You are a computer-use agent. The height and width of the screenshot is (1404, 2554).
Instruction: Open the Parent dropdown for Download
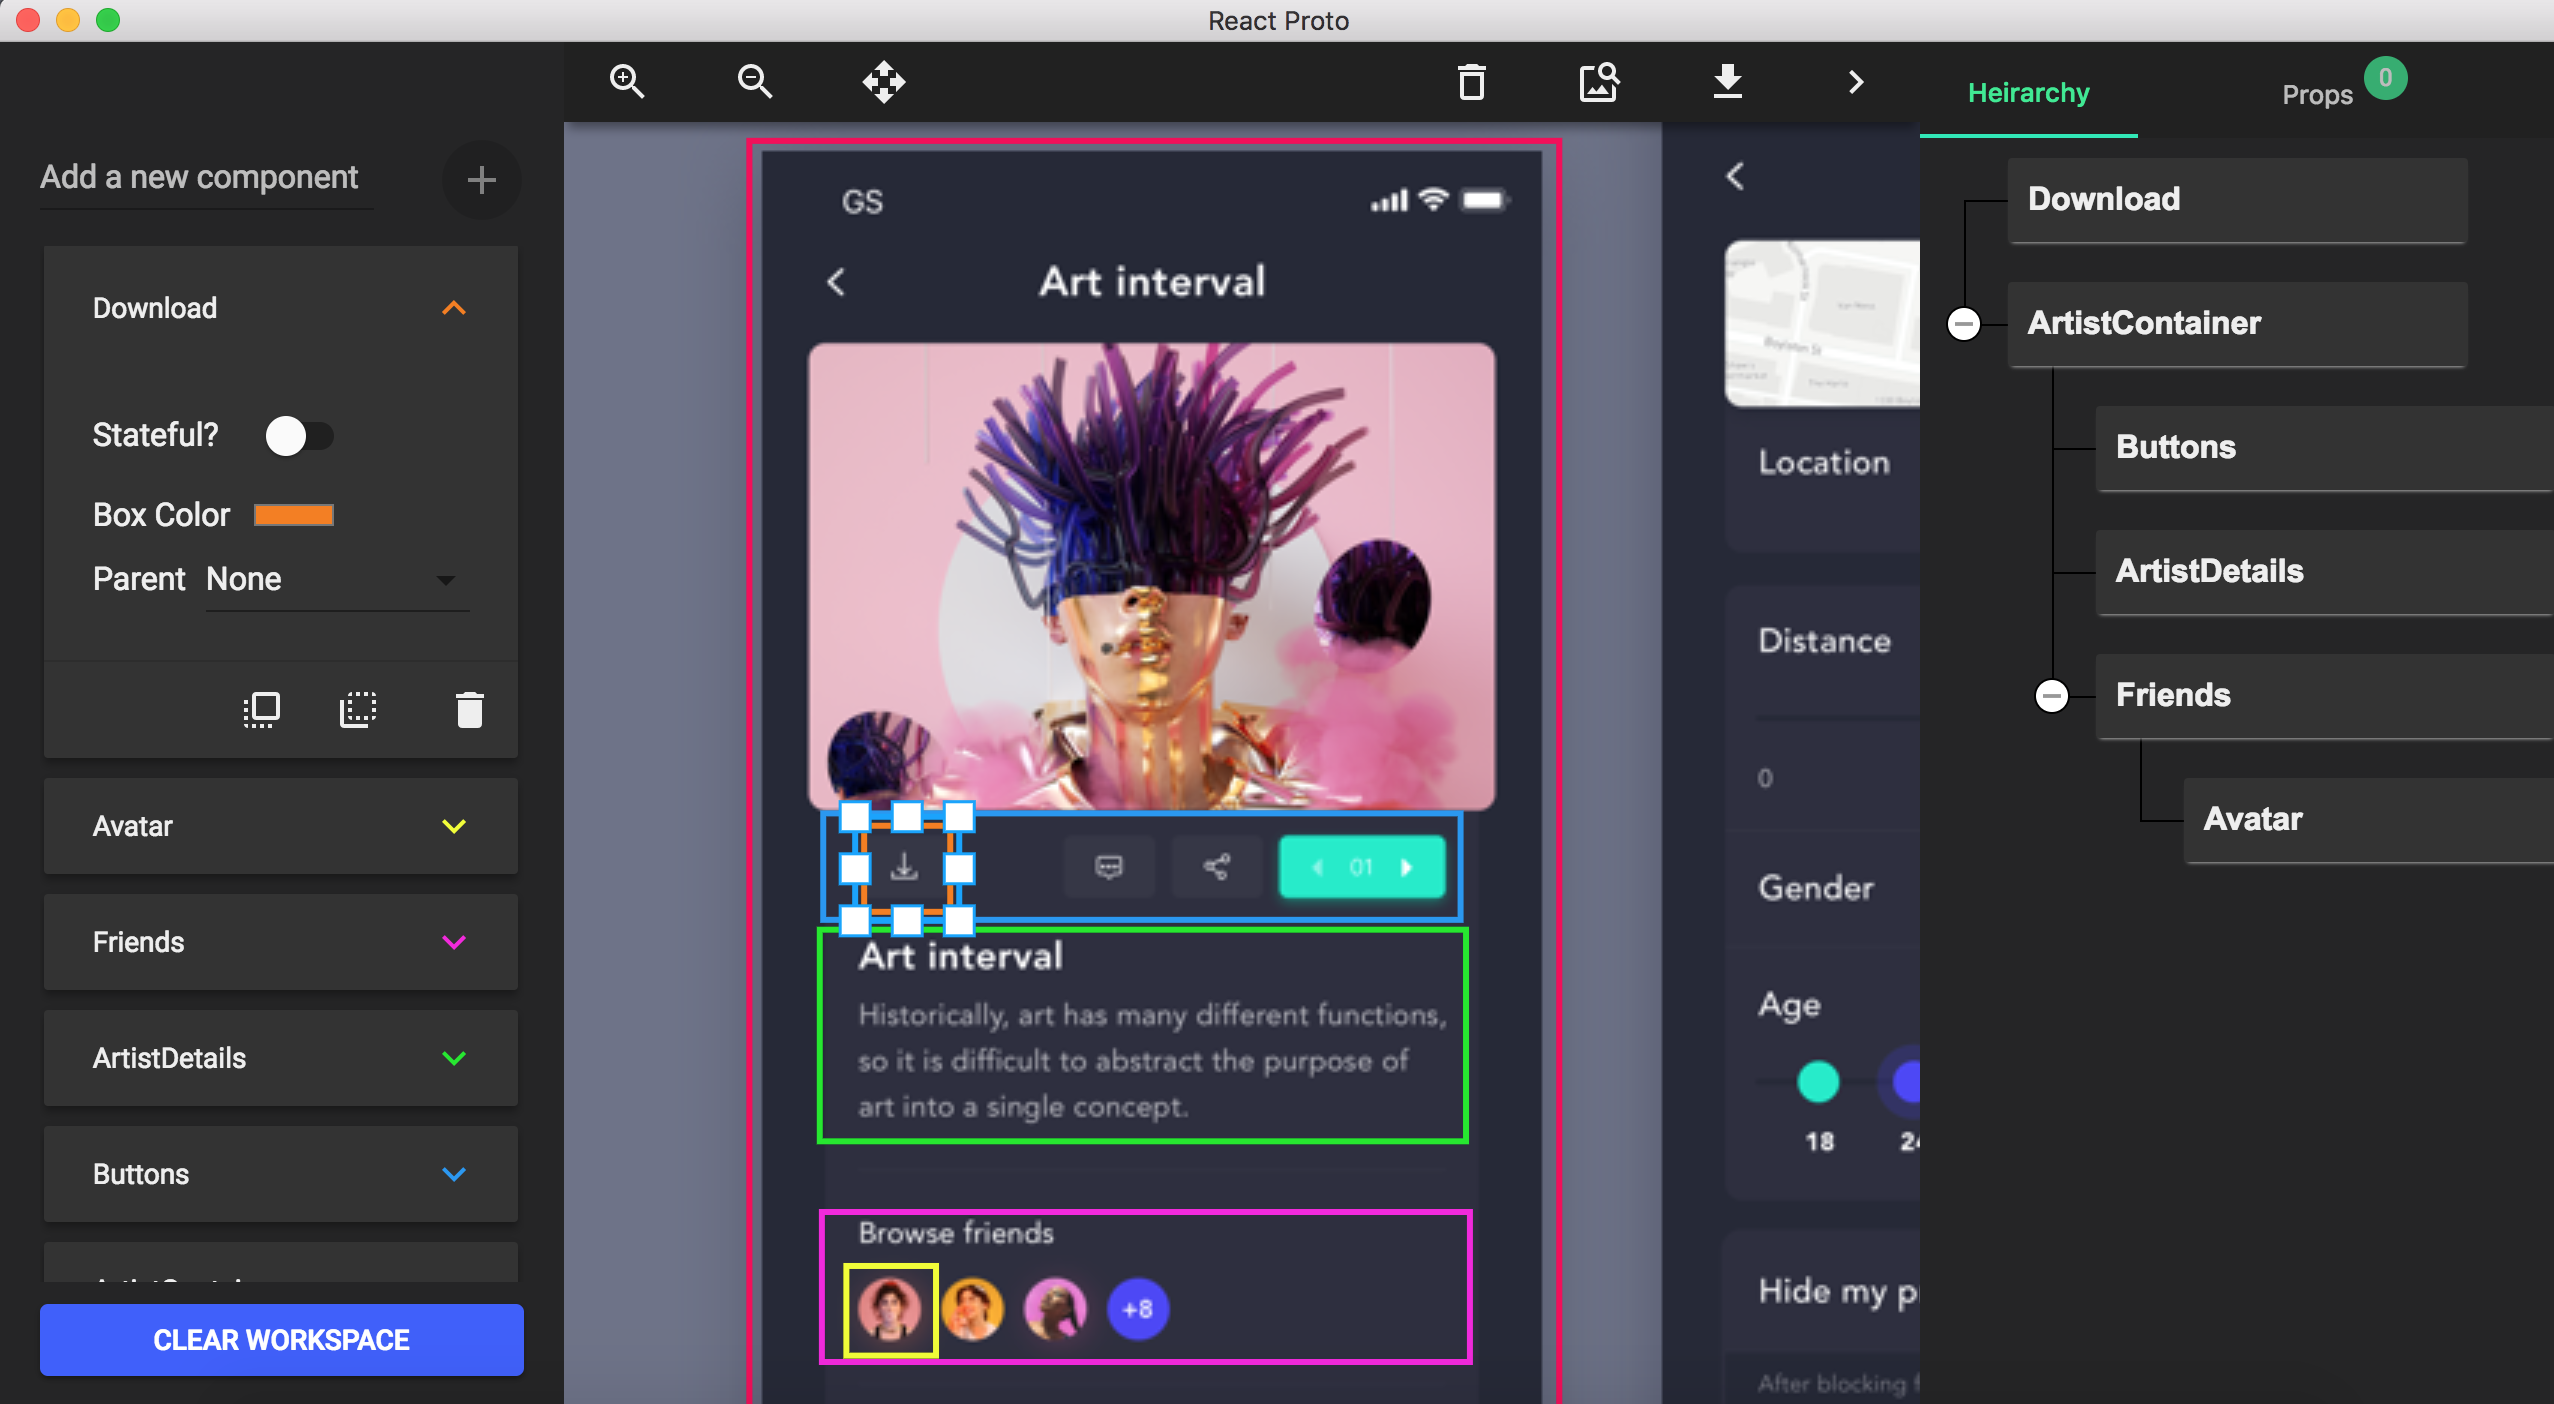[x=446, y=580]
